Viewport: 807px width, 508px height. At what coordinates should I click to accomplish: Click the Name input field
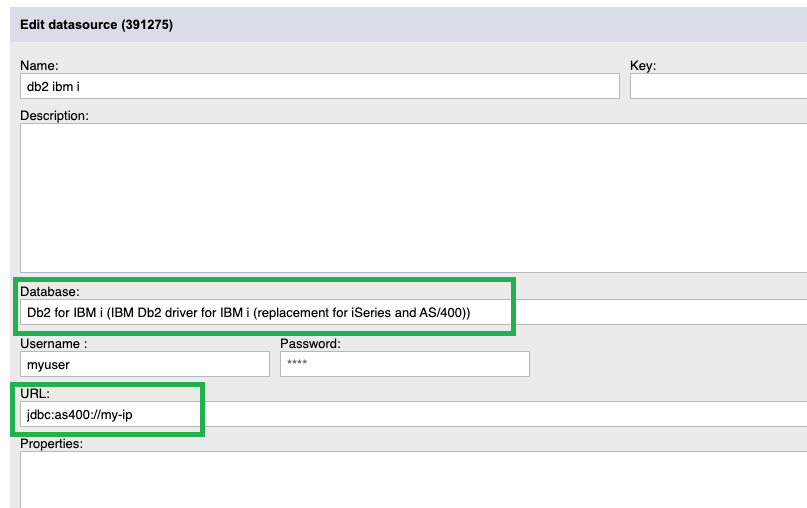[320, 86]
